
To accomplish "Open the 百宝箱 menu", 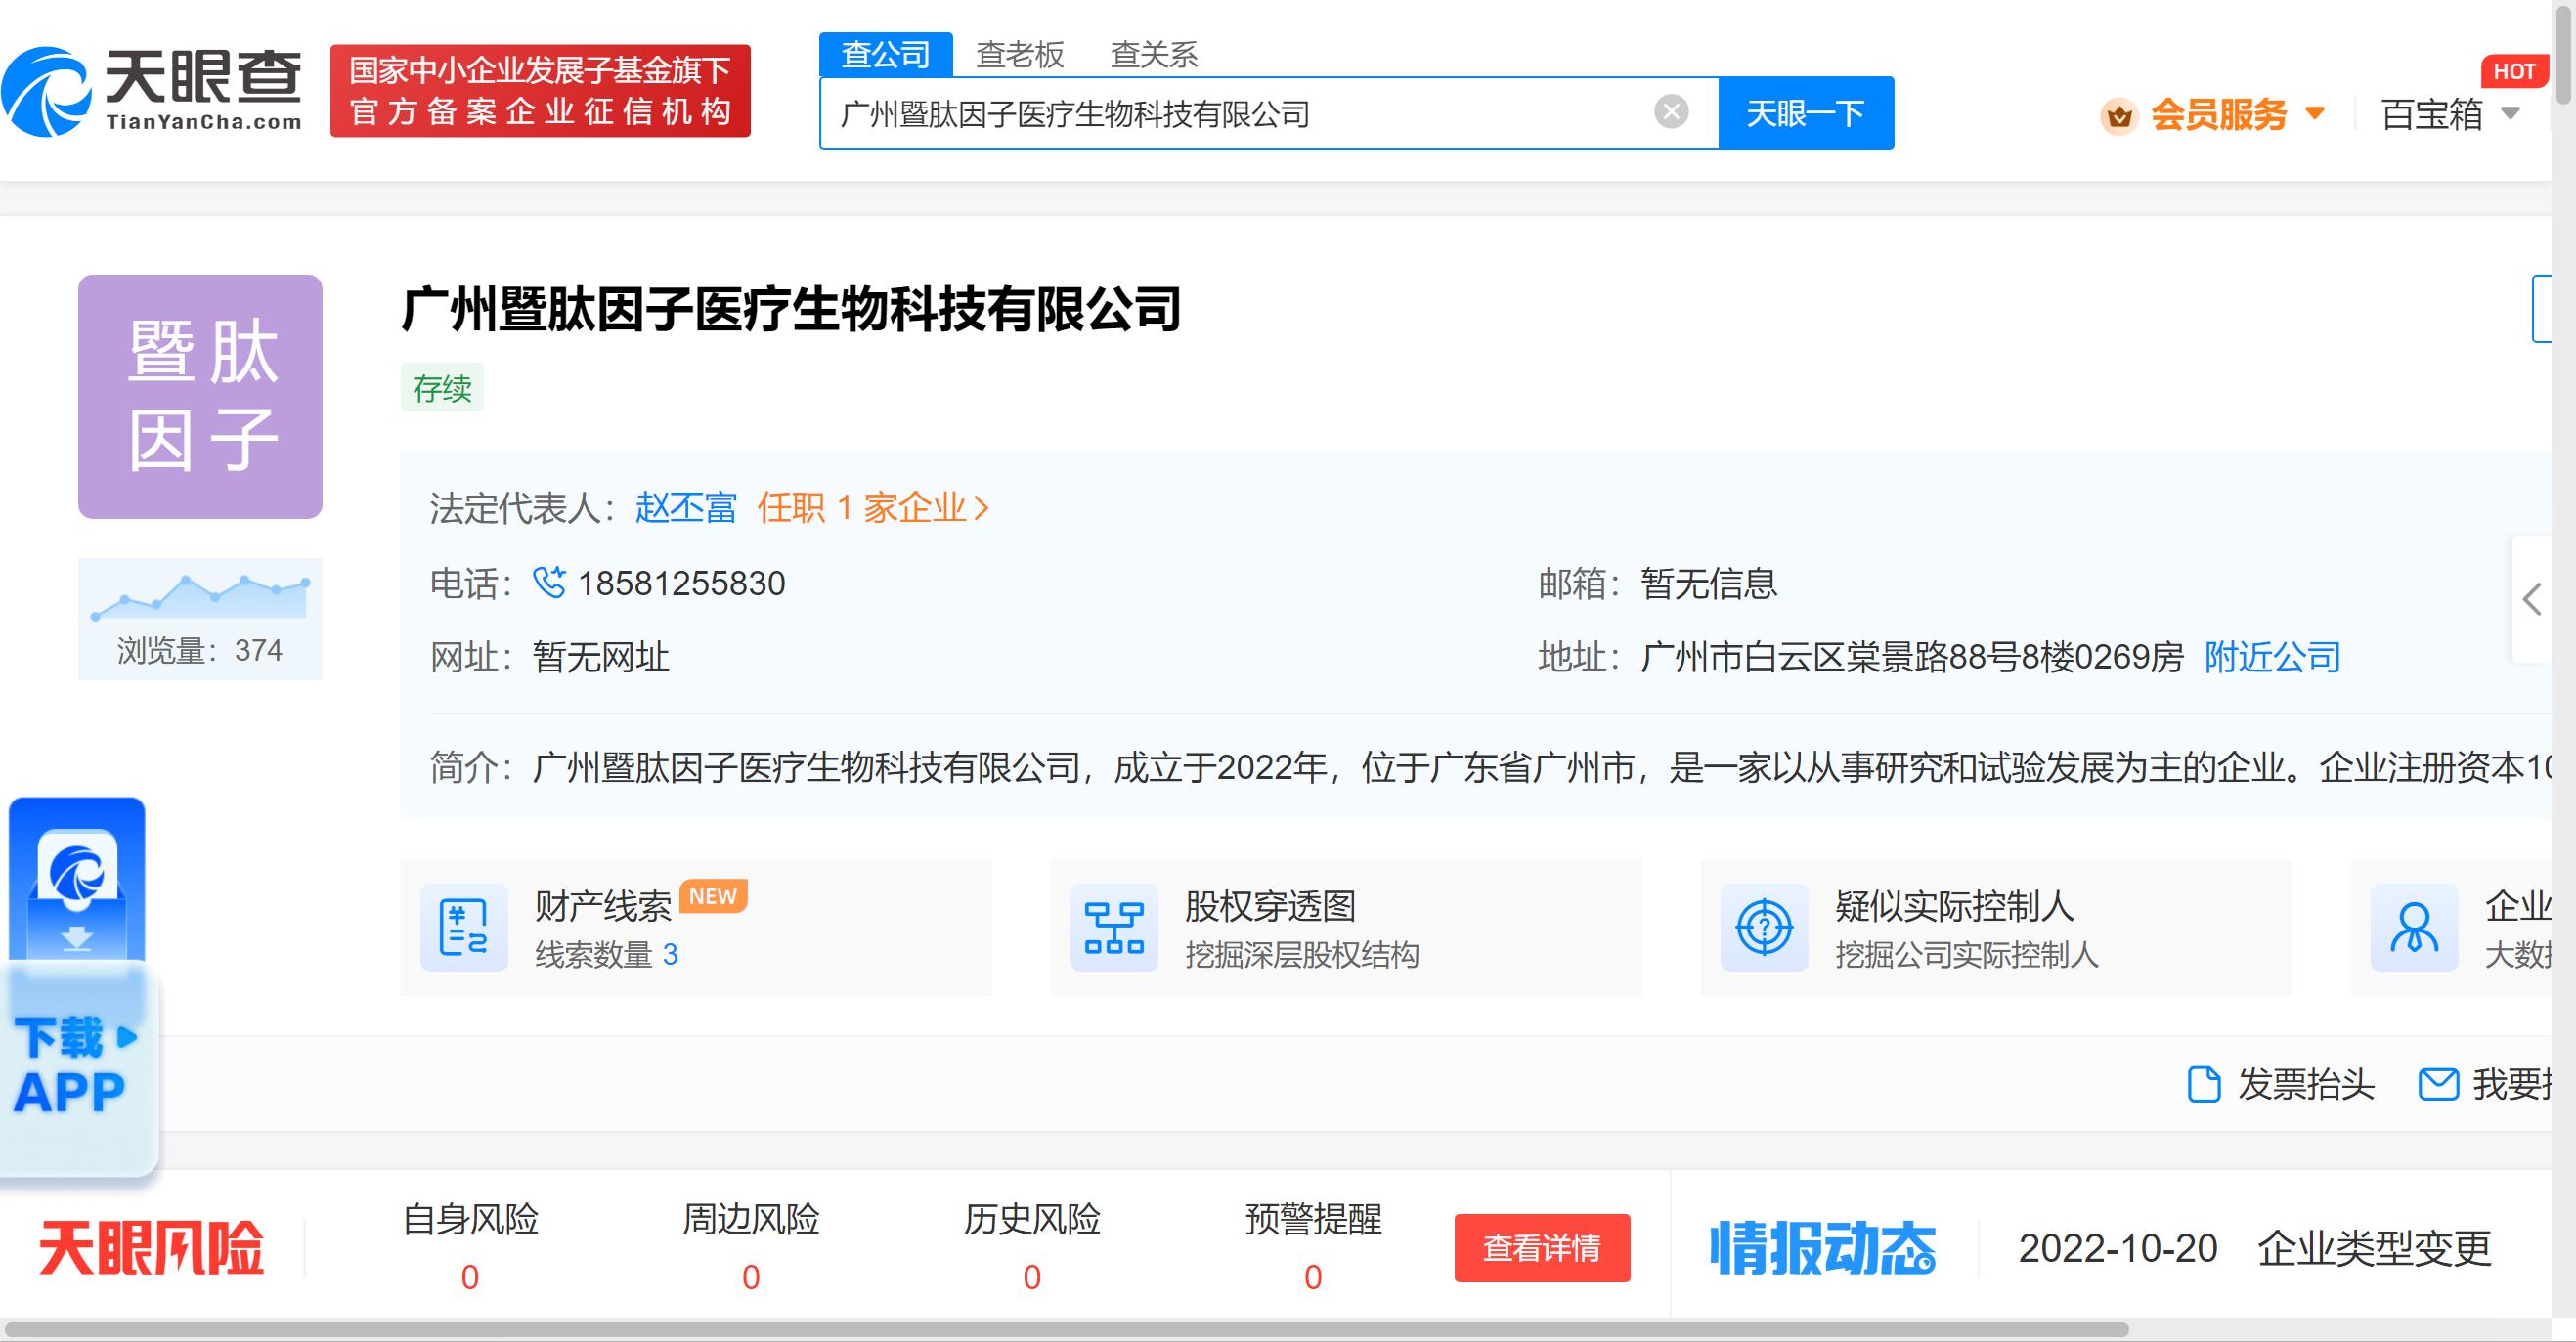I will pyautogui.click(x=2432, y=115).
